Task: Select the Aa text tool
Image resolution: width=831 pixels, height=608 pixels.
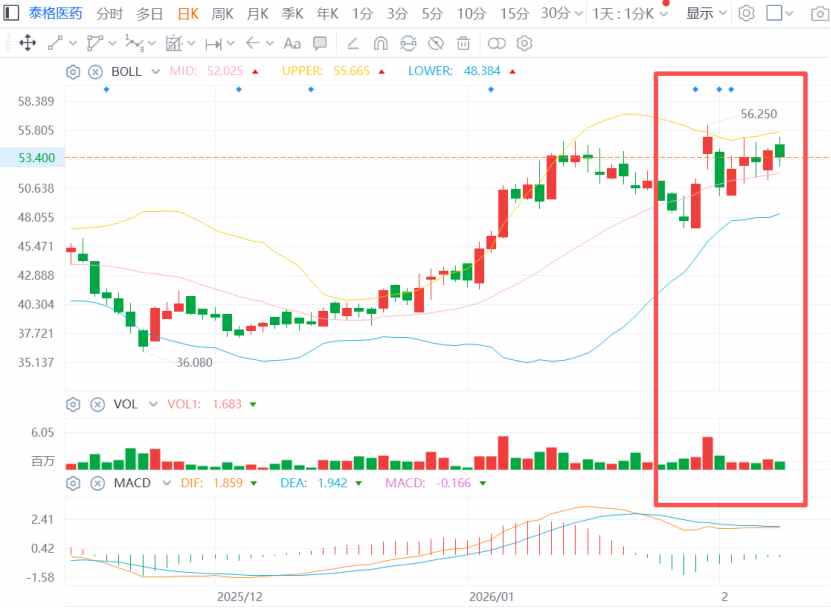Action: tap(292, 43)
